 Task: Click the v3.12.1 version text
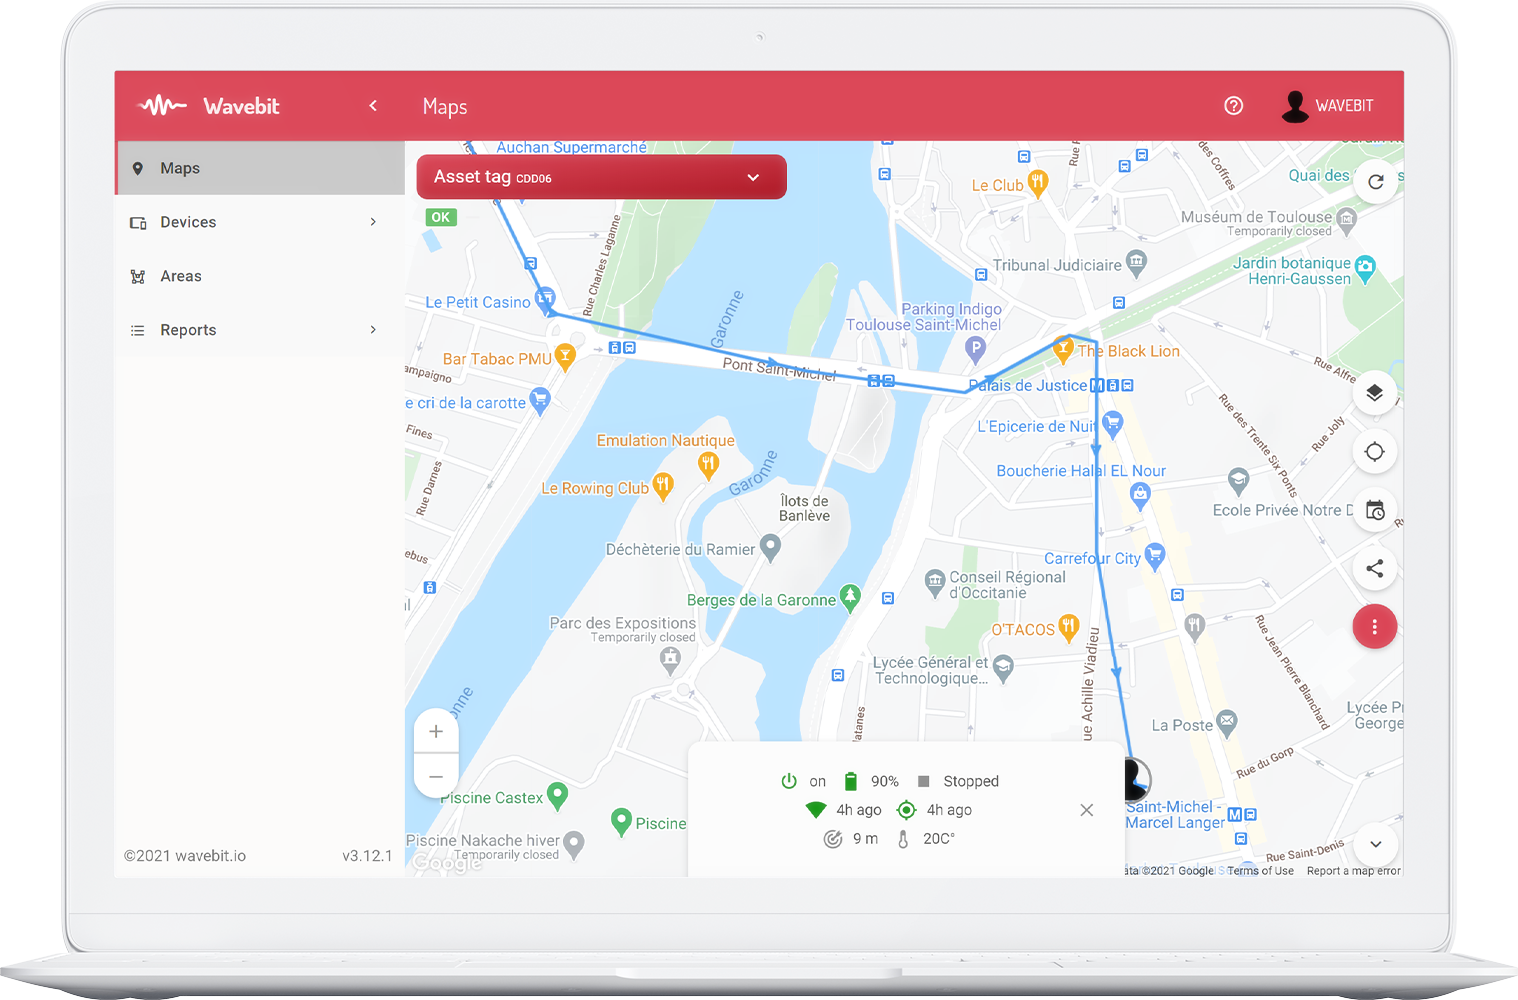(x=367, y=856)
